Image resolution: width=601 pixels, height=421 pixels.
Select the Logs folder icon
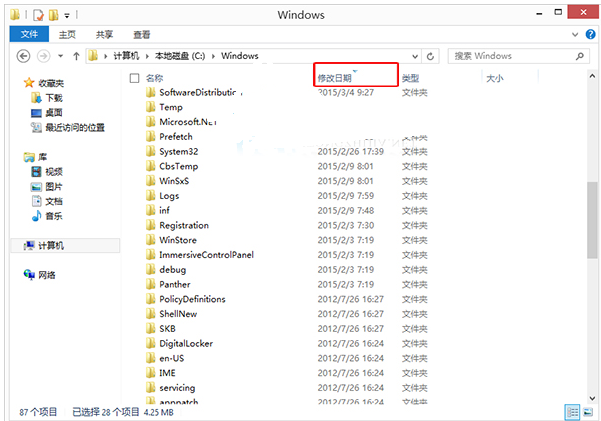(x=151, y=196)
